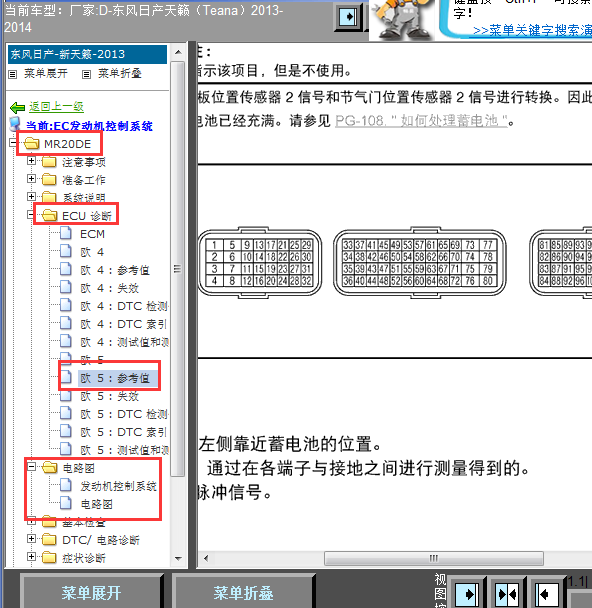Click the ECU 诊断 folder icon
The image size is (592, 608).
pyautogui.click(x=50, y=215)
